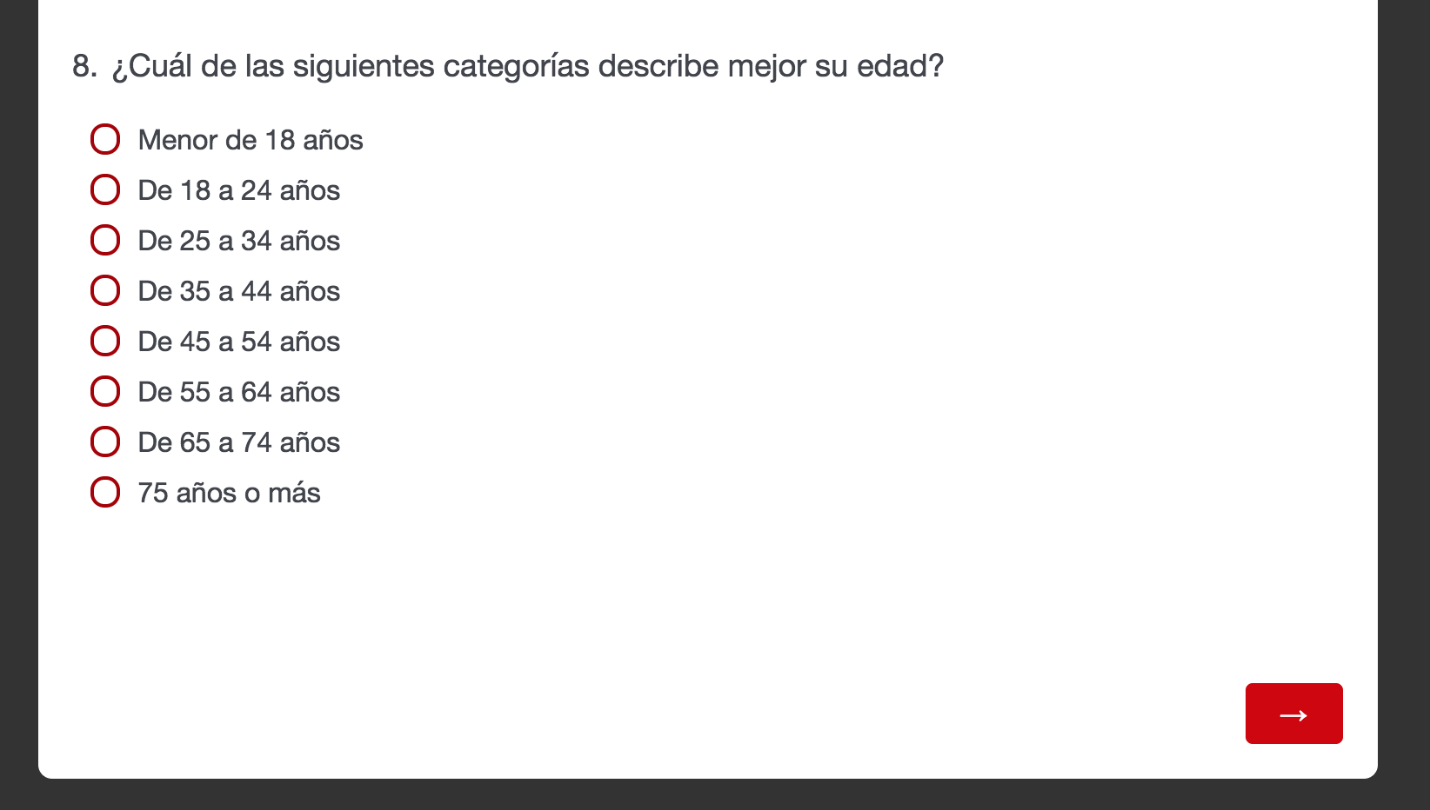Select the 'Menor de 18 años' radio circle
Image resolution: width=1430 pixels, height=810 pixels.
(x=105, y=139)
